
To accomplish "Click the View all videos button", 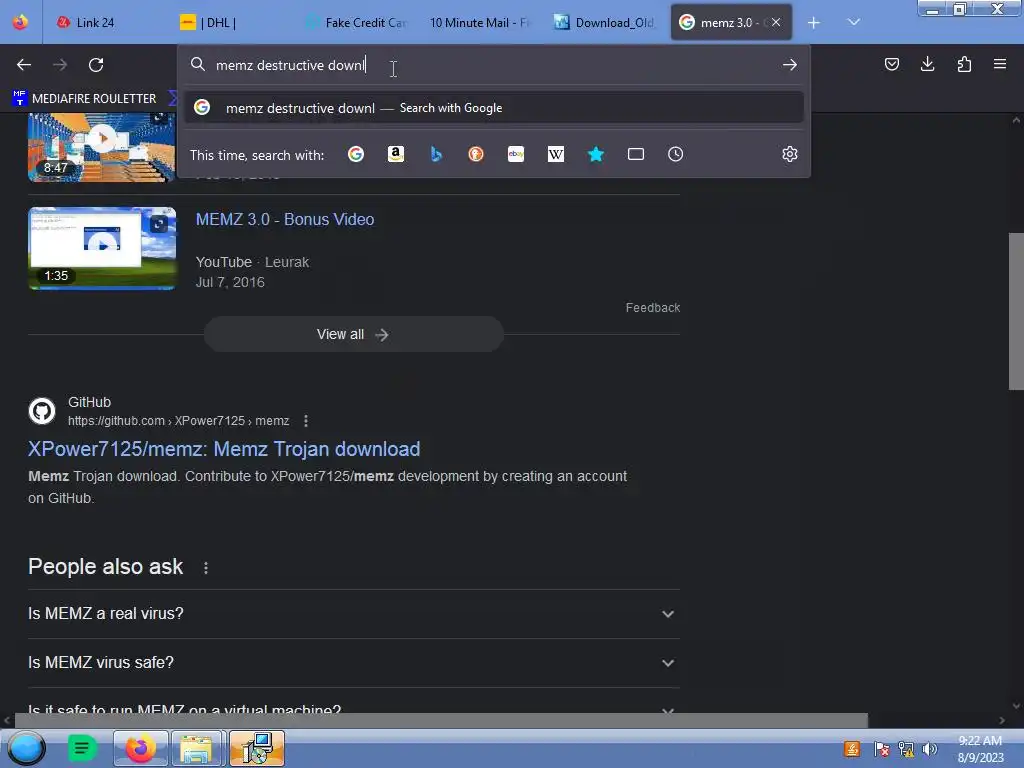I will click(353, 334).
